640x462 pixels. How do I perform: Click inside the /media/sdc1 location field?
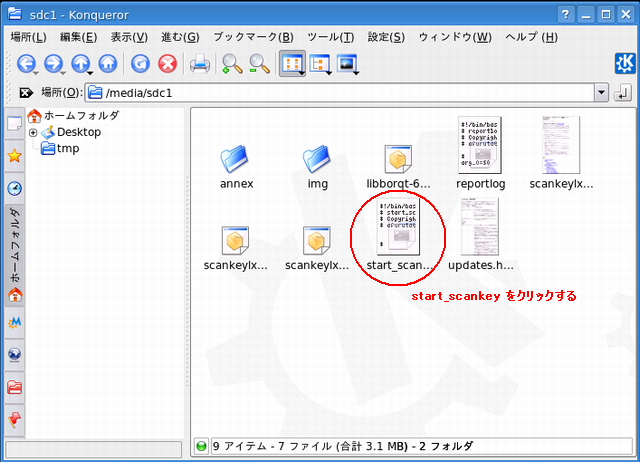coord(339,93)
